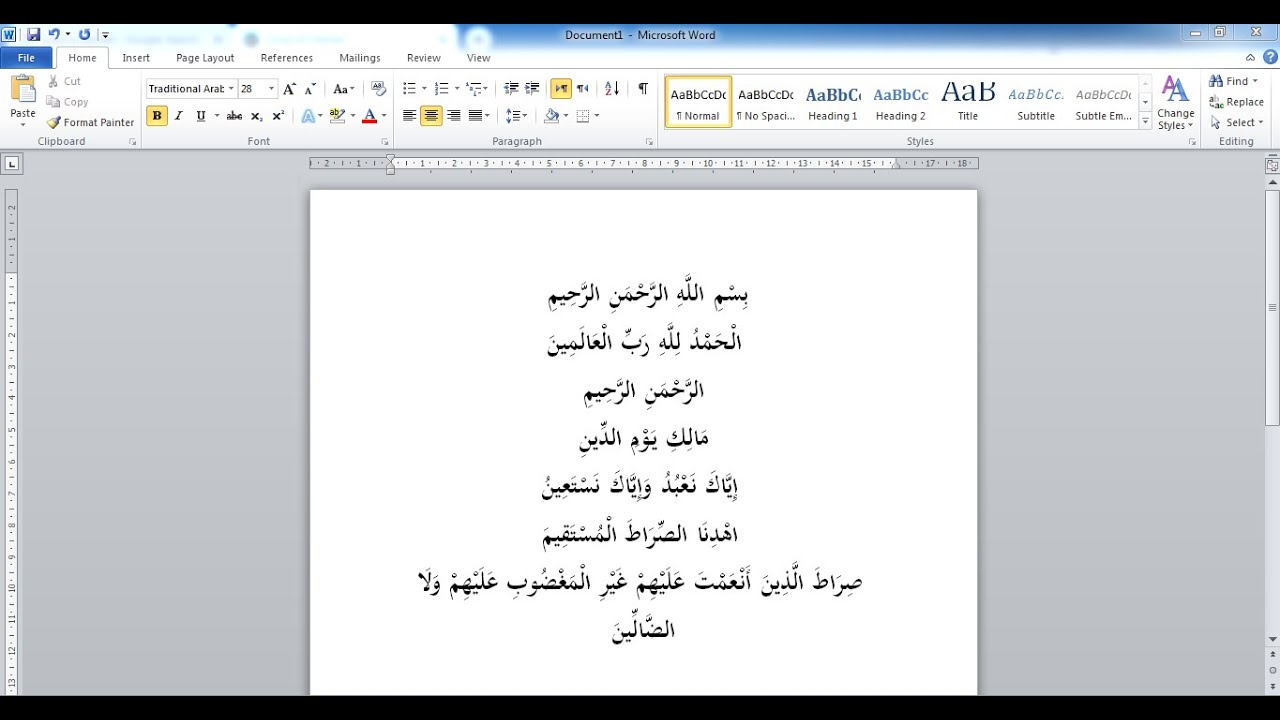Screen dimensions: 1280x720
Task: Click the tab selector at ruler corner
Action: [x=11, y=163]
